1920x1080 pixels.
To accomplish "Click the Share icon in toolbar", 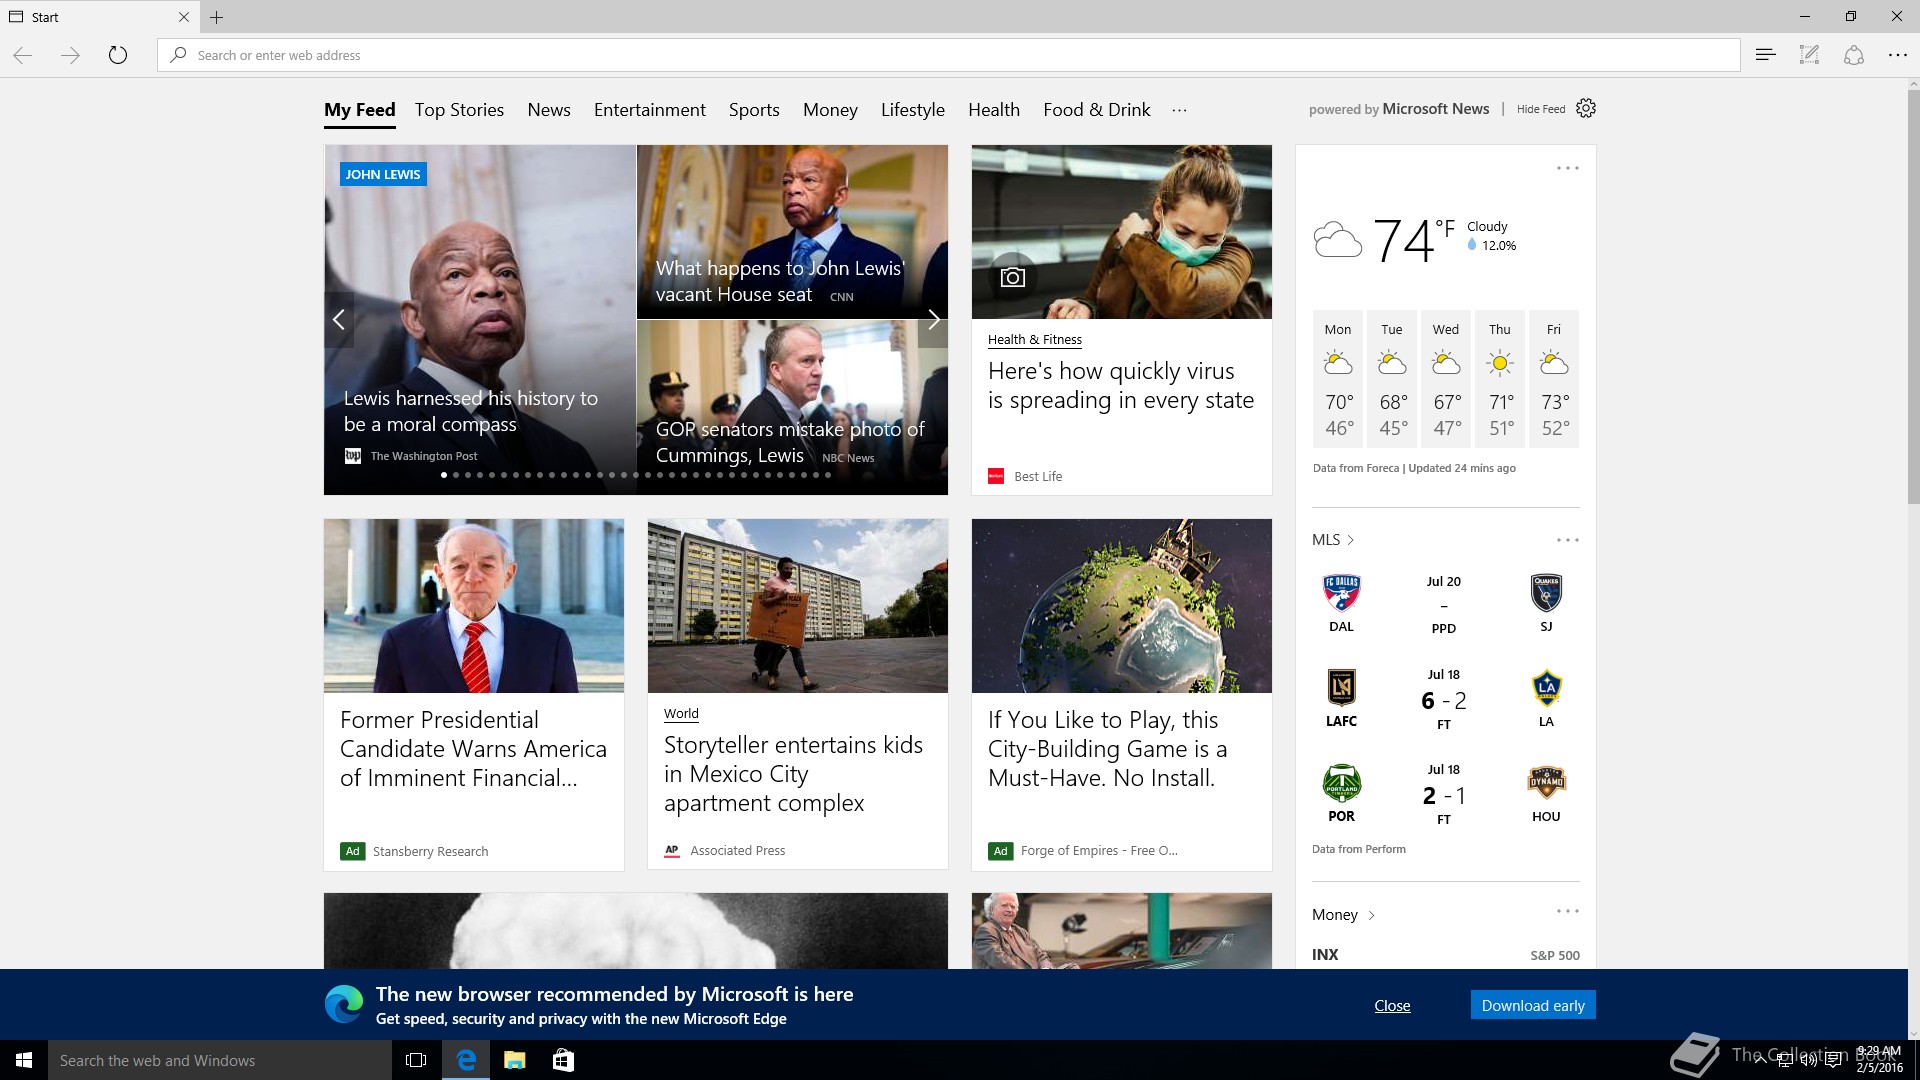I will (1853, 55).
